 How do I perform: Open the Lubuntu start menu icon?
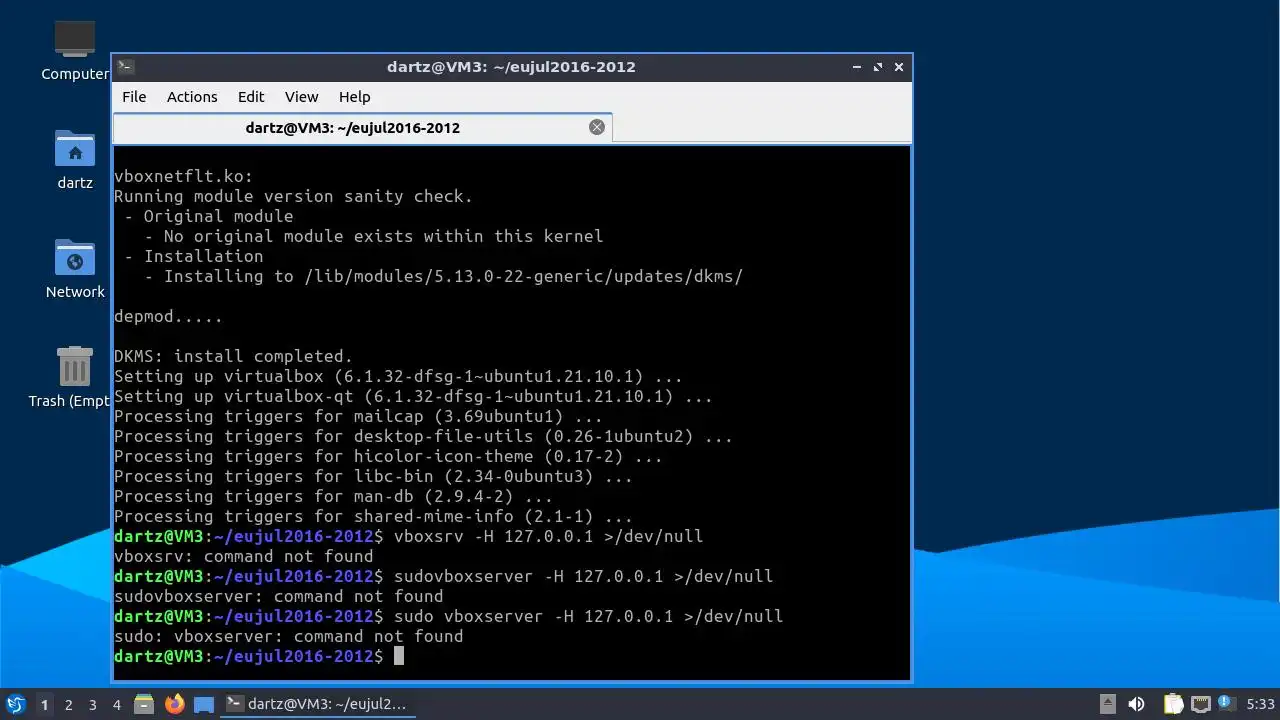click(x=15, y=704)
